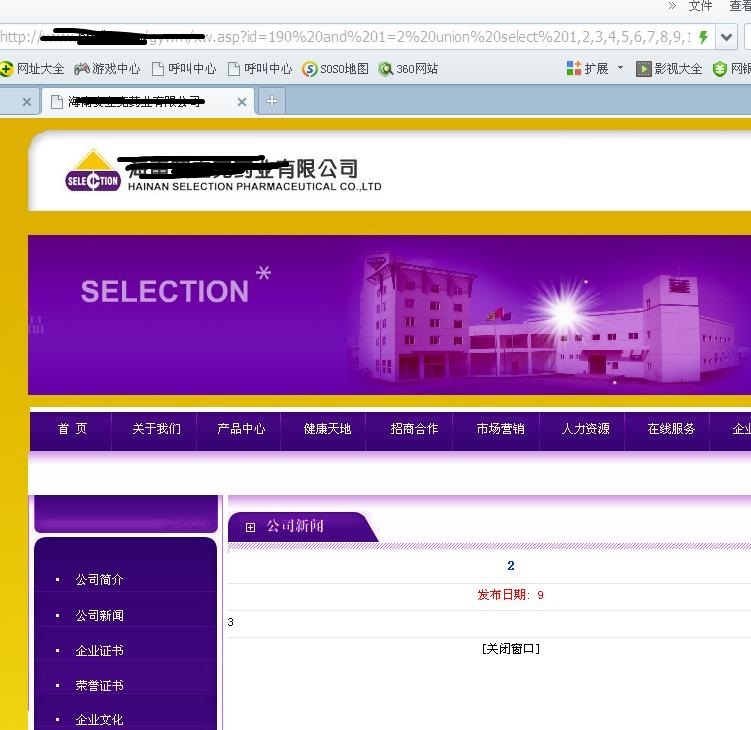Viewport: 751px width, 730px height.
Task: Click the 发布日期: 9 text
Action: click(x=510, y=595)
